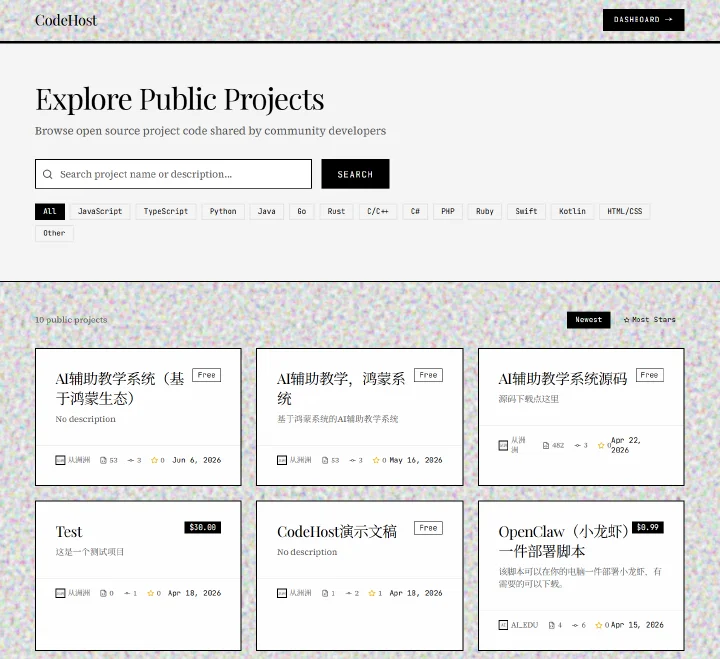Click the '10 public projects' count text
Screen dimensions: 720x659
coord(71,320)
